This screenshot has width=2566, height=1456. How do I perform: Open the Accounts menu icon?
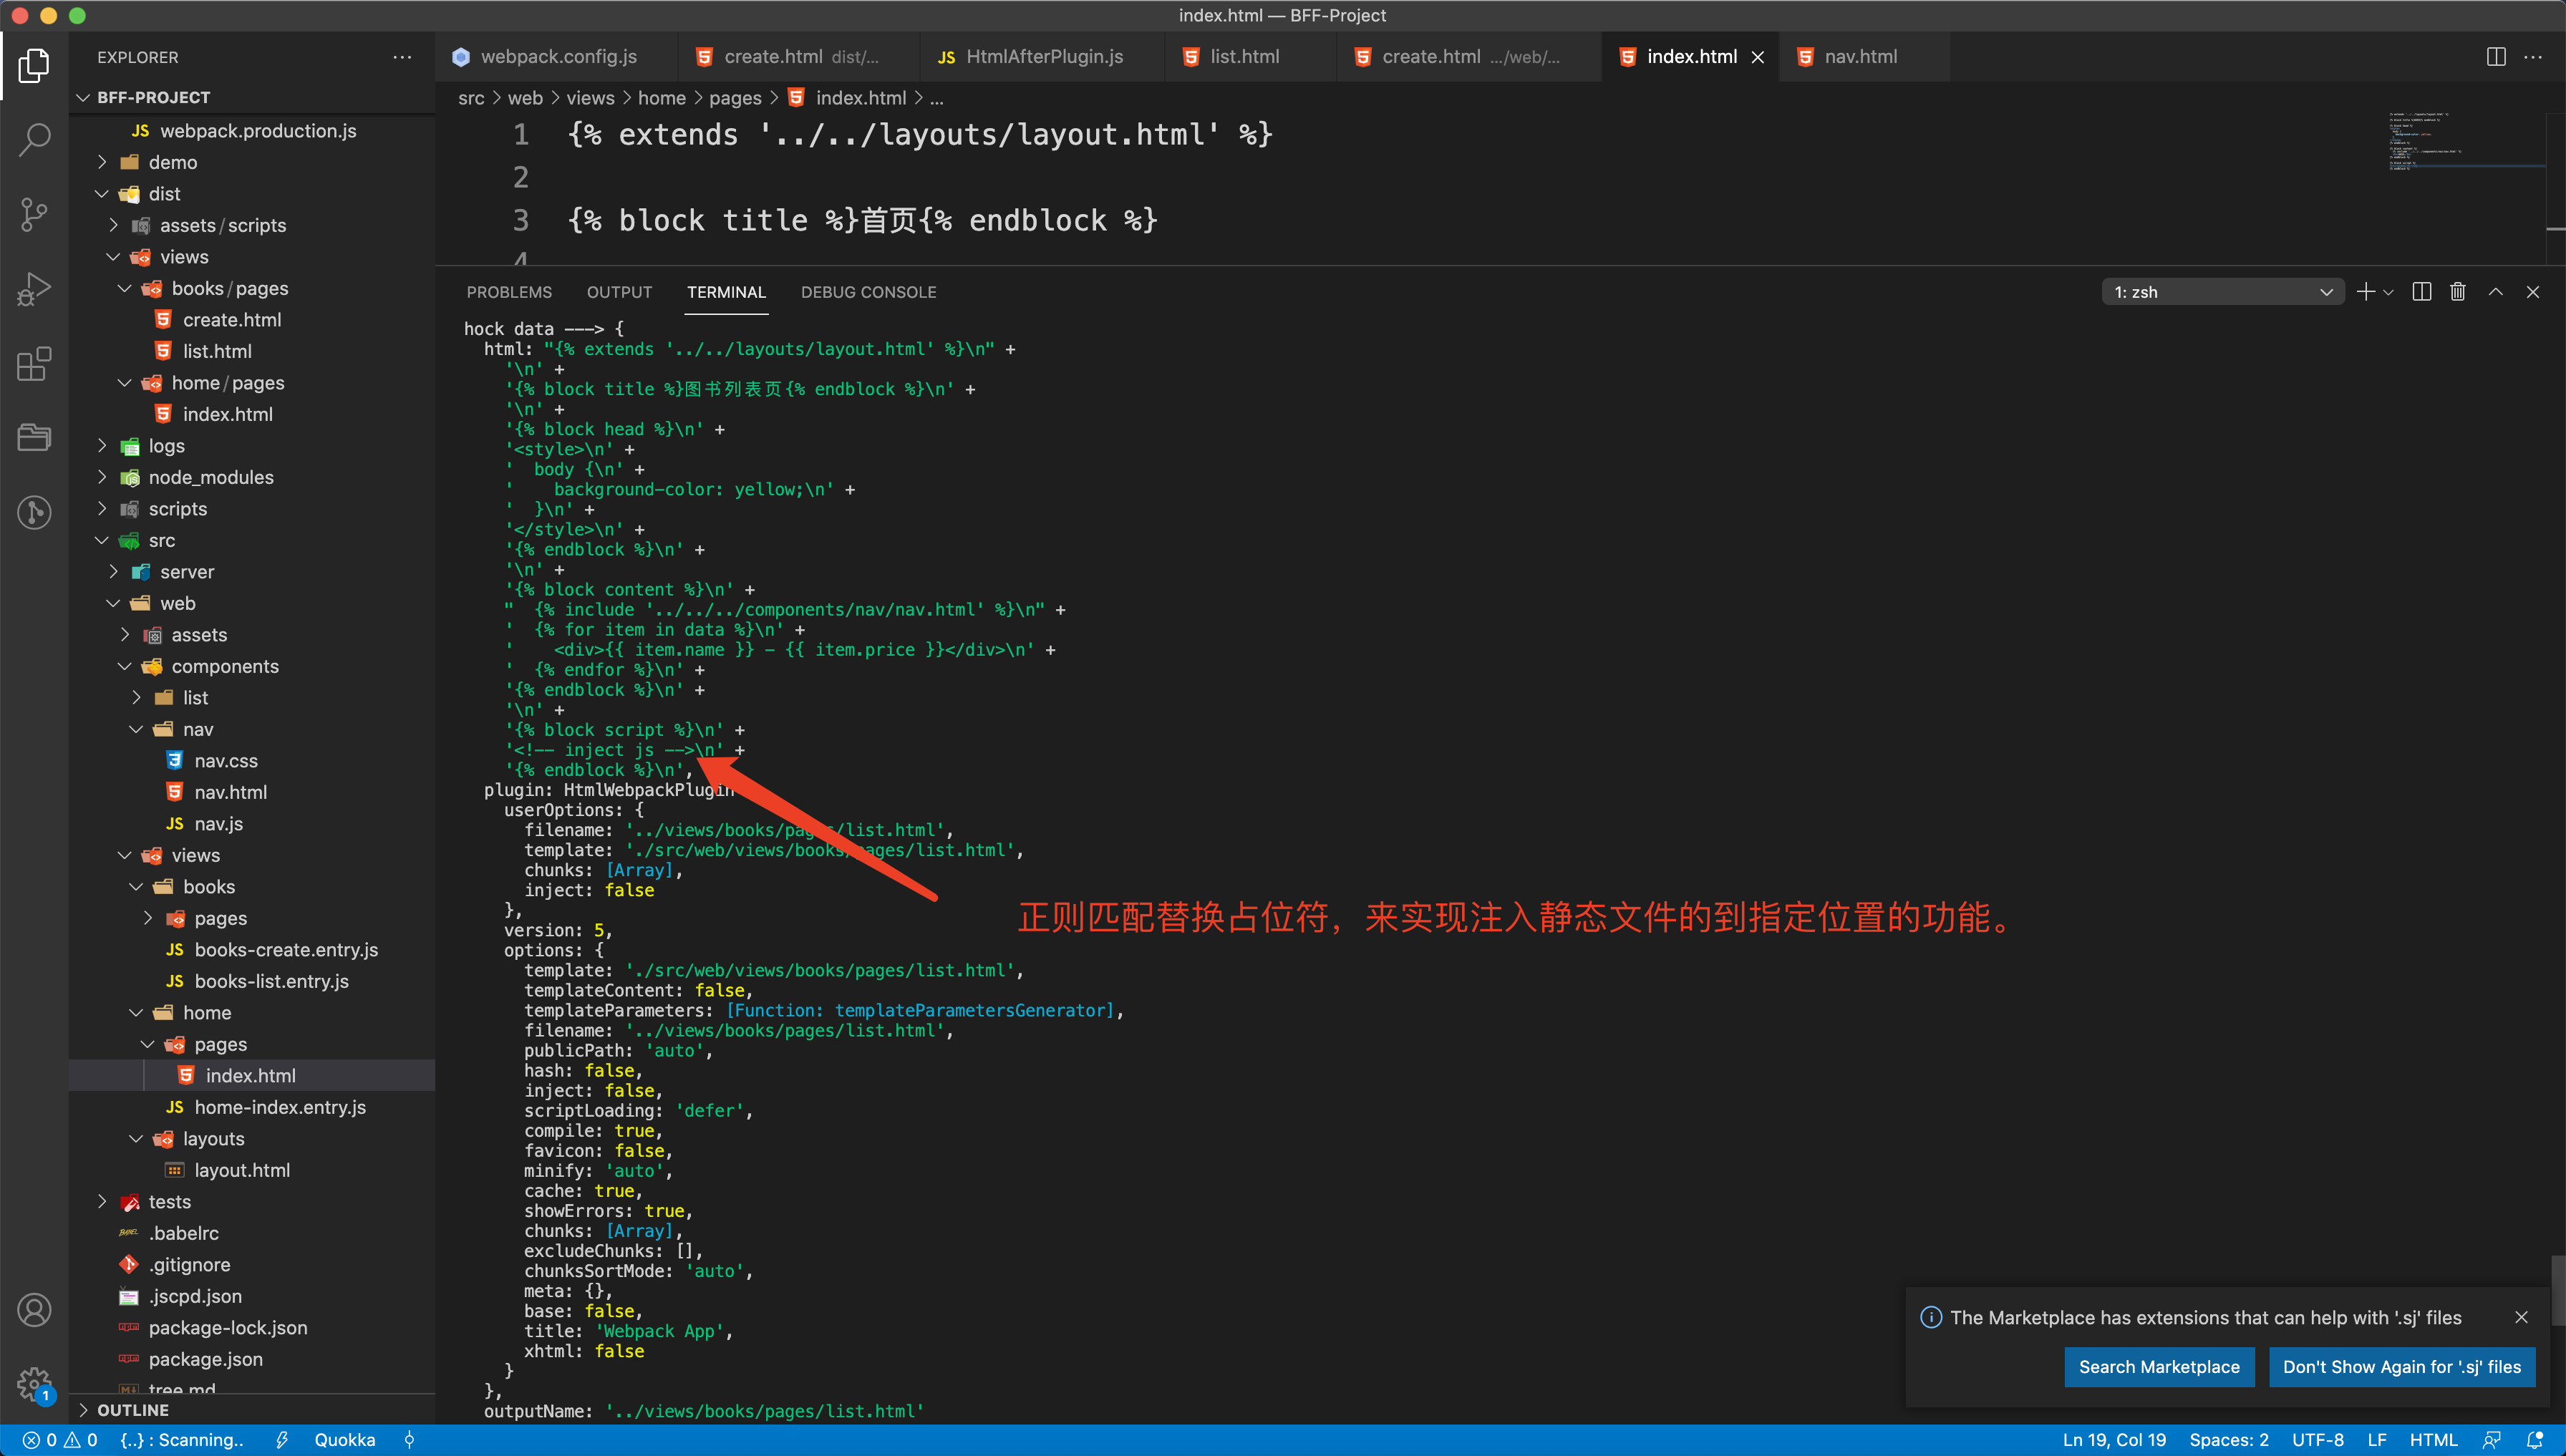tap(34, 1310)
